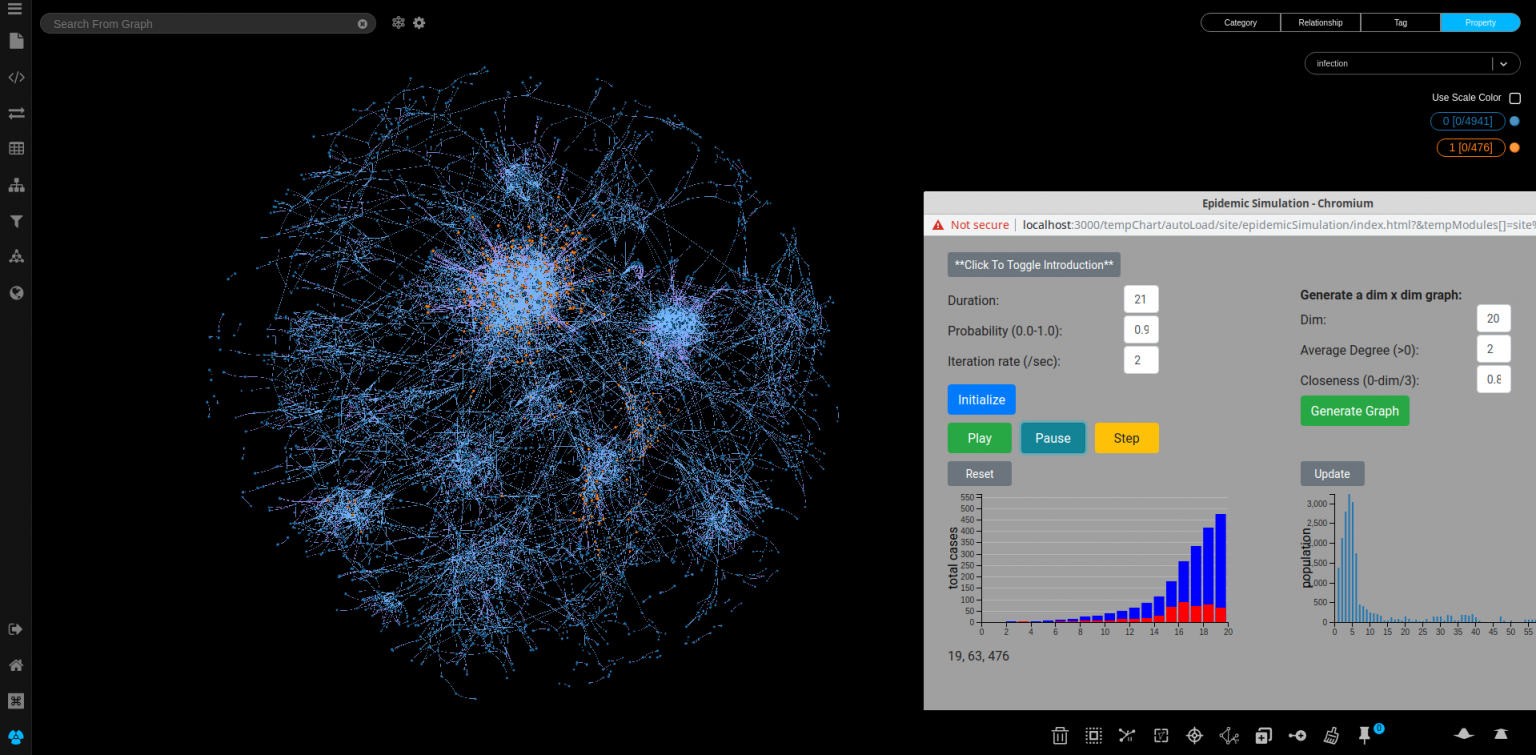Toggle the orange 1 [0/476] infection legend
The image size is (1536, 755).
(x=1470, y=147)
